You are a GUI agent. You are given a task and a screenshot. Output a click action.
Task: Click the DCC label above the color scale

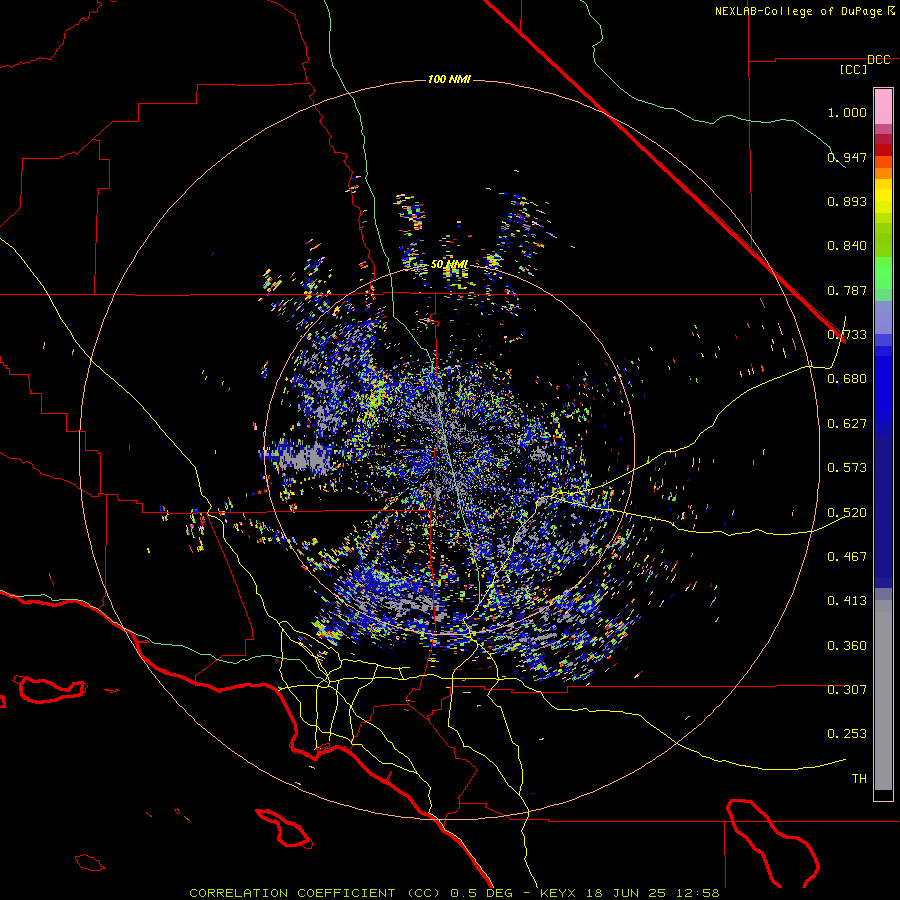click(878, 60)
